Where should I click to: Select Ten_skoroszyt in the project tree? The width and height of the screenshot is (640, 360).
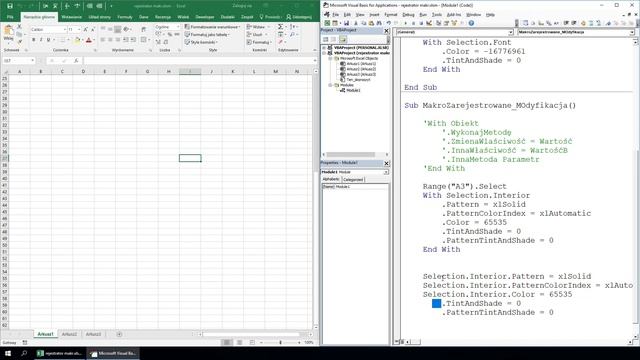[358, 80]
